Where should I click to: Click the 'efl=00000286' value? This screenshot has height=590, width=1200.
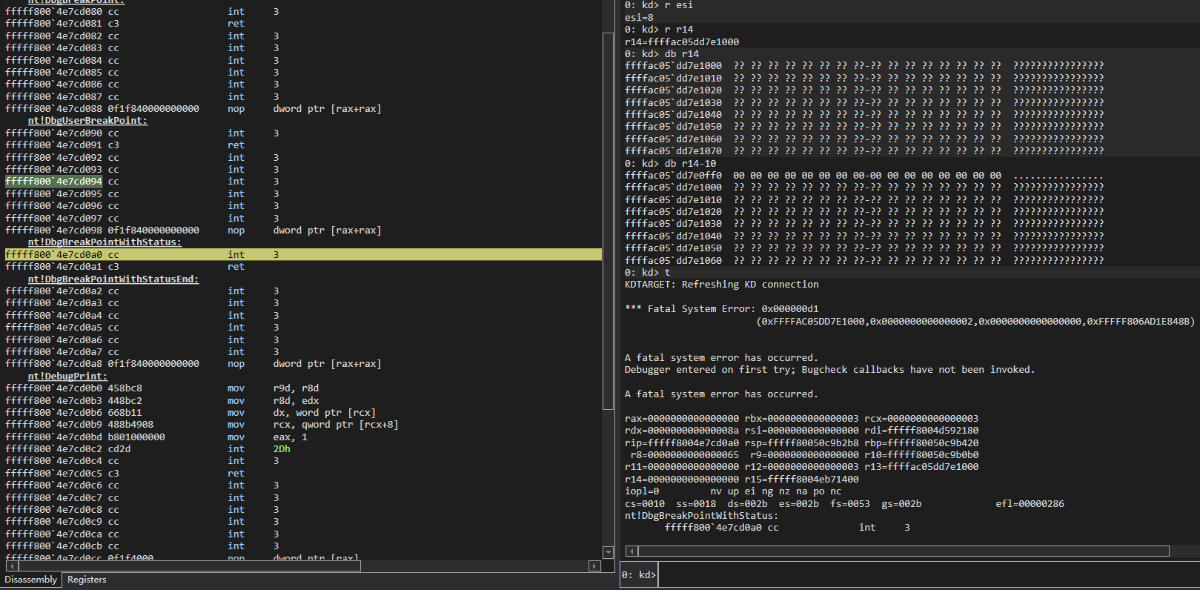1030,503
